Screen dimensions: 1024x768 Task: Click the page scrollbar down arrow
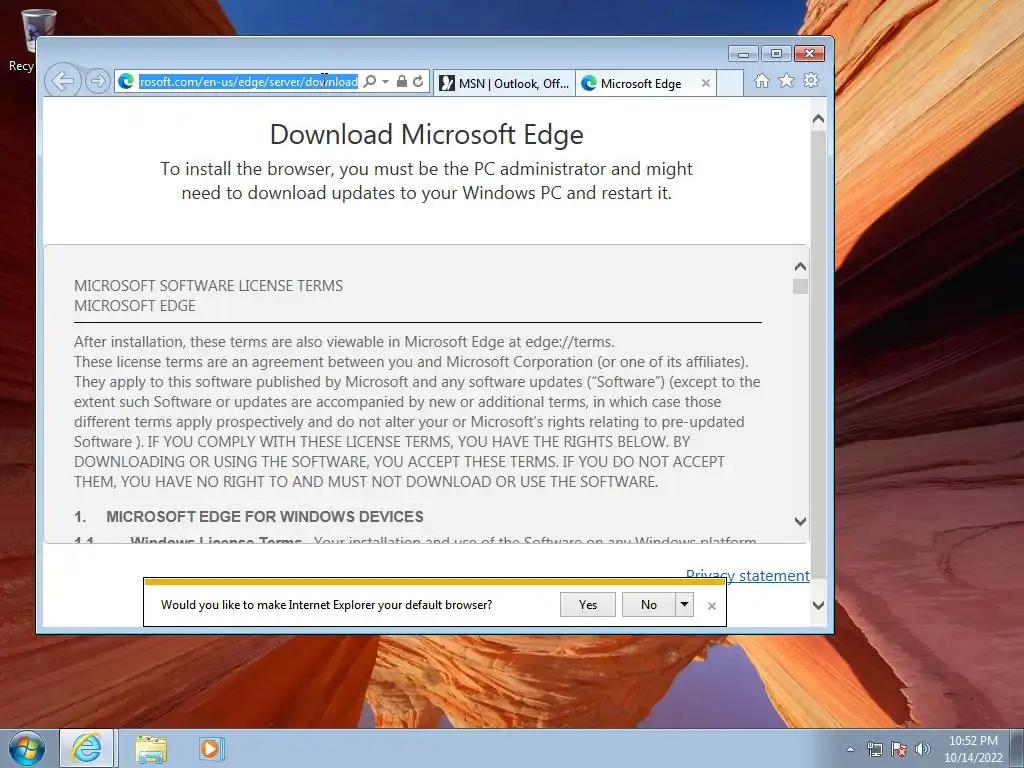818,605
